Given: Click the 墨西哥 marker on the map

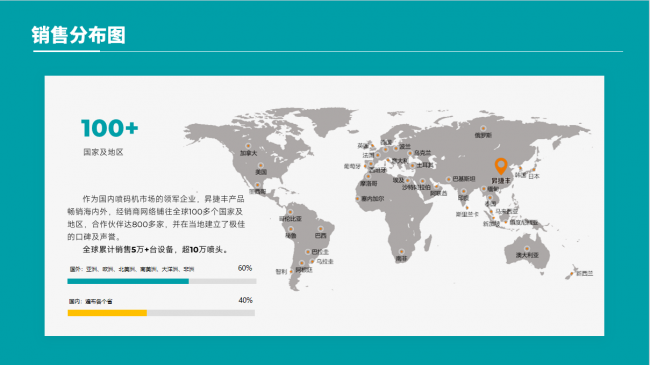Looking at the screenshot, I should 257,185.
